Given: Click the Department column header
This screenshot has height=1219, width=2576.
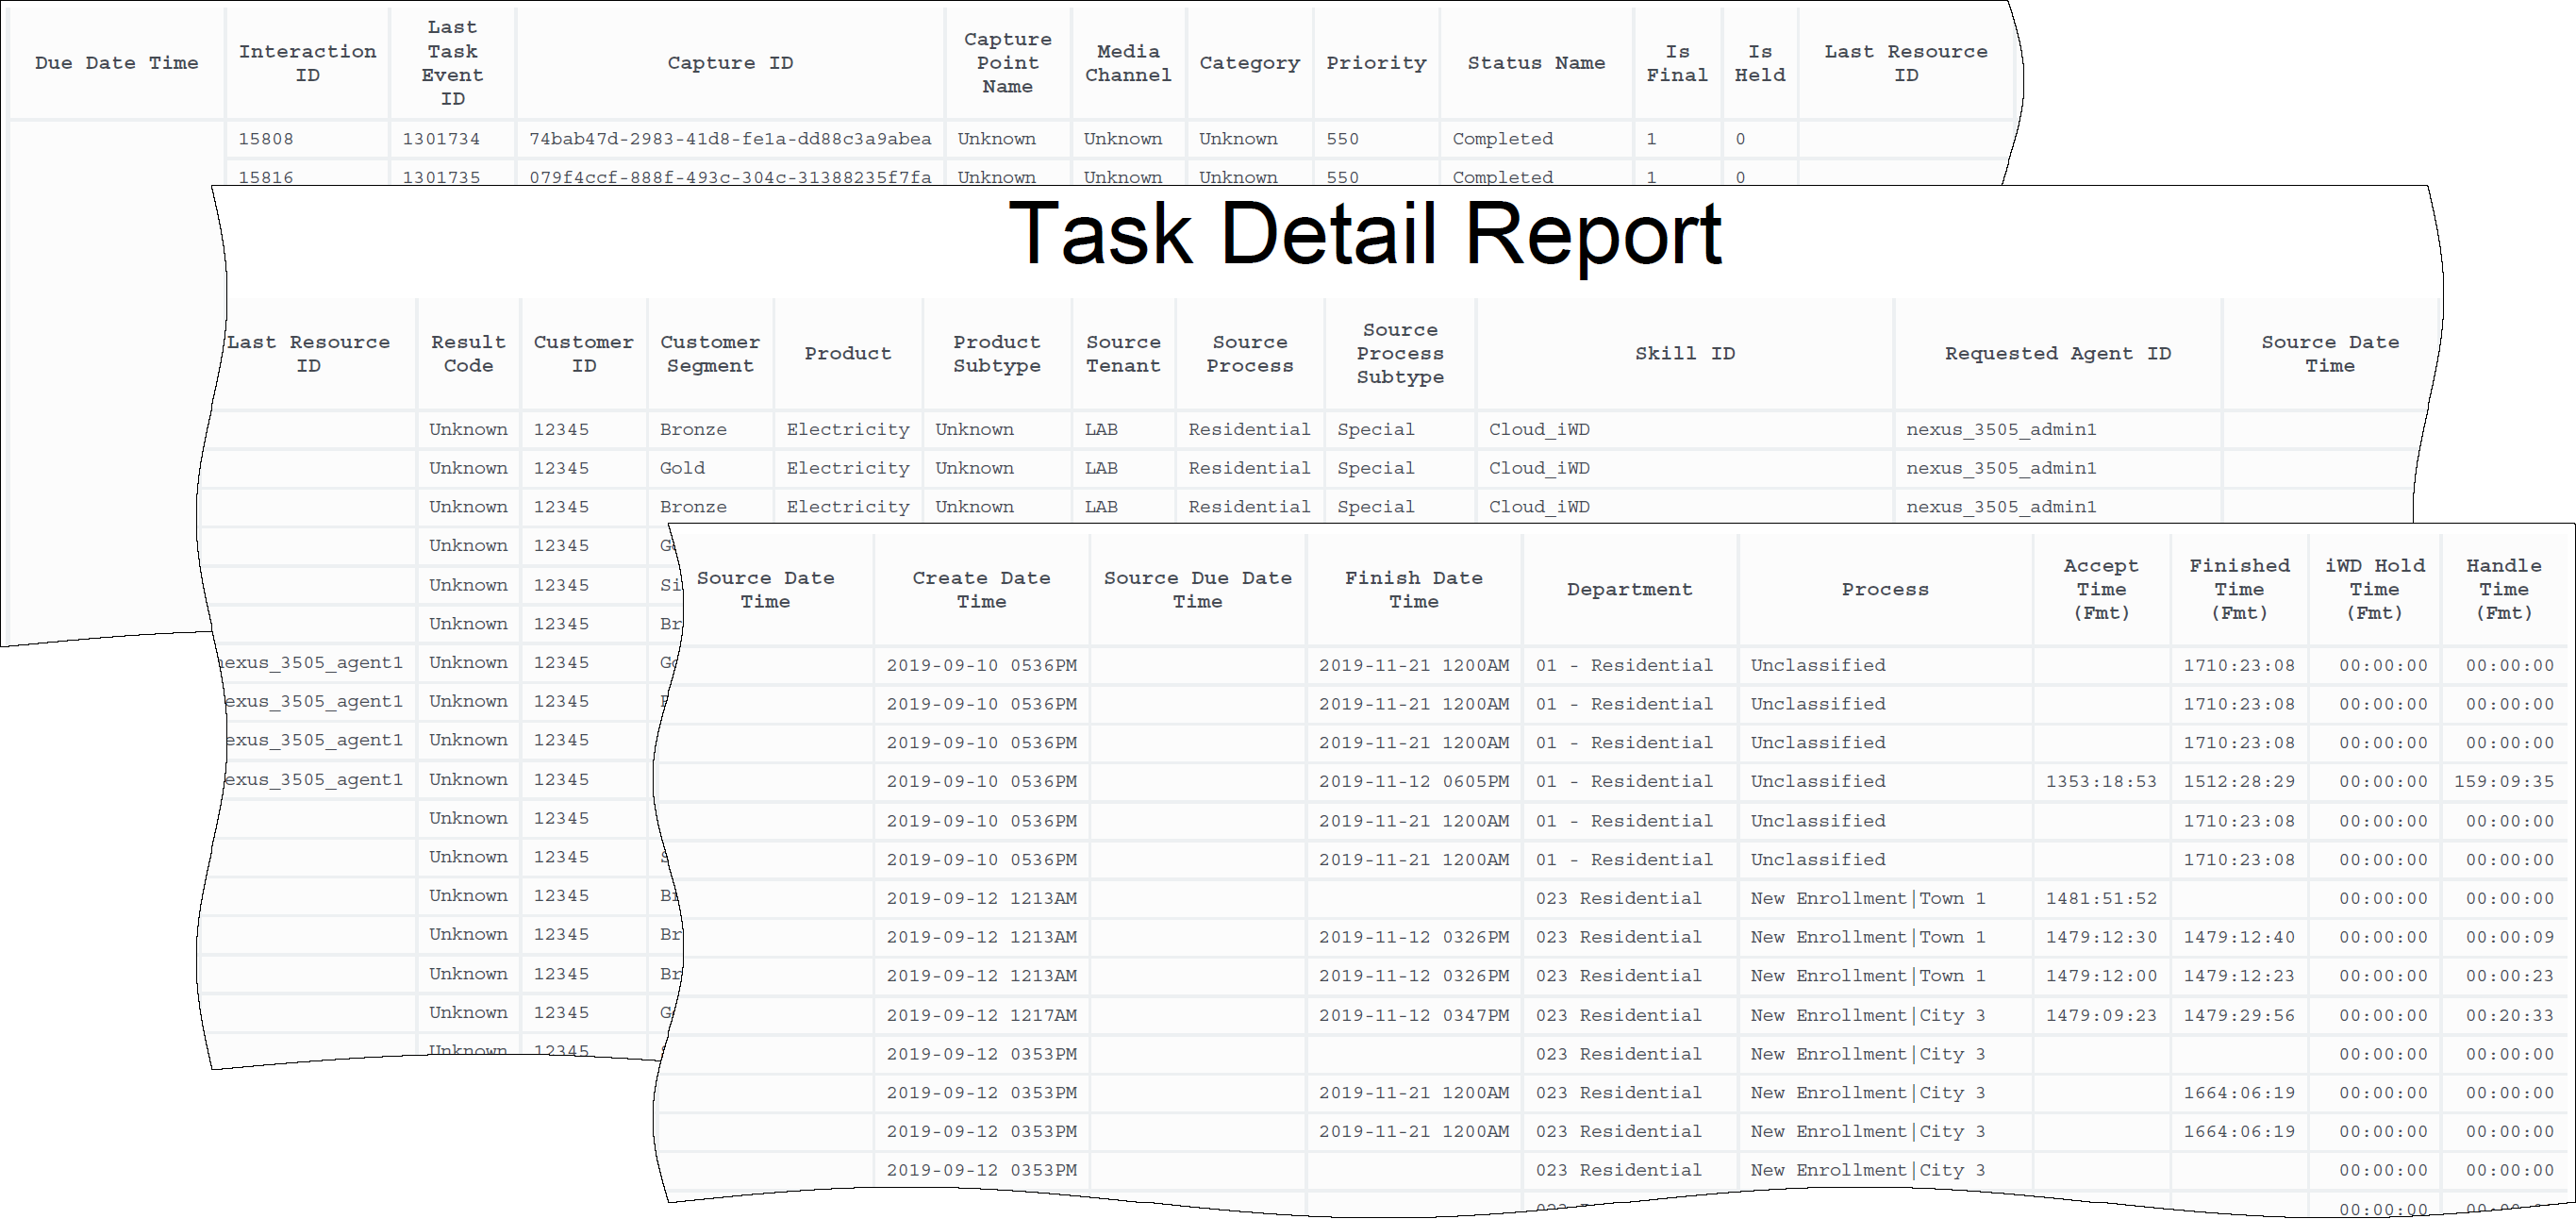Looking at the screenshot, I should coord(1629,590).
